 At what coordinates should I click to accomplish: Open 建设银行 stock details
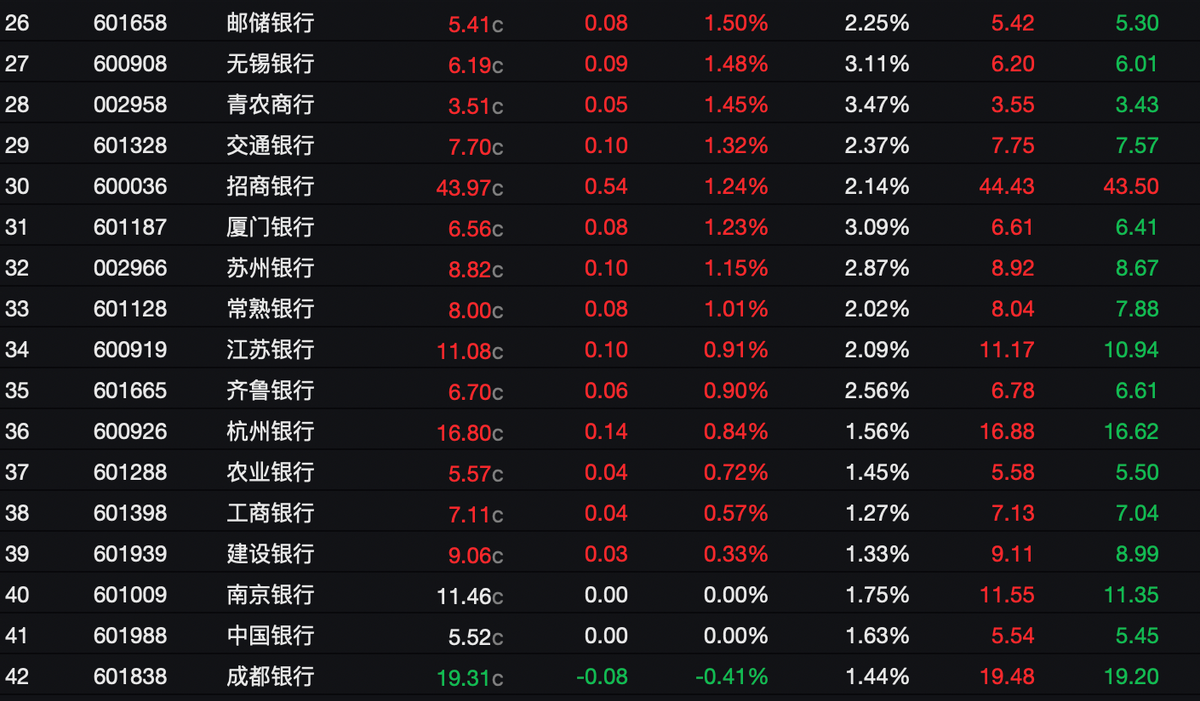(600, 553)
